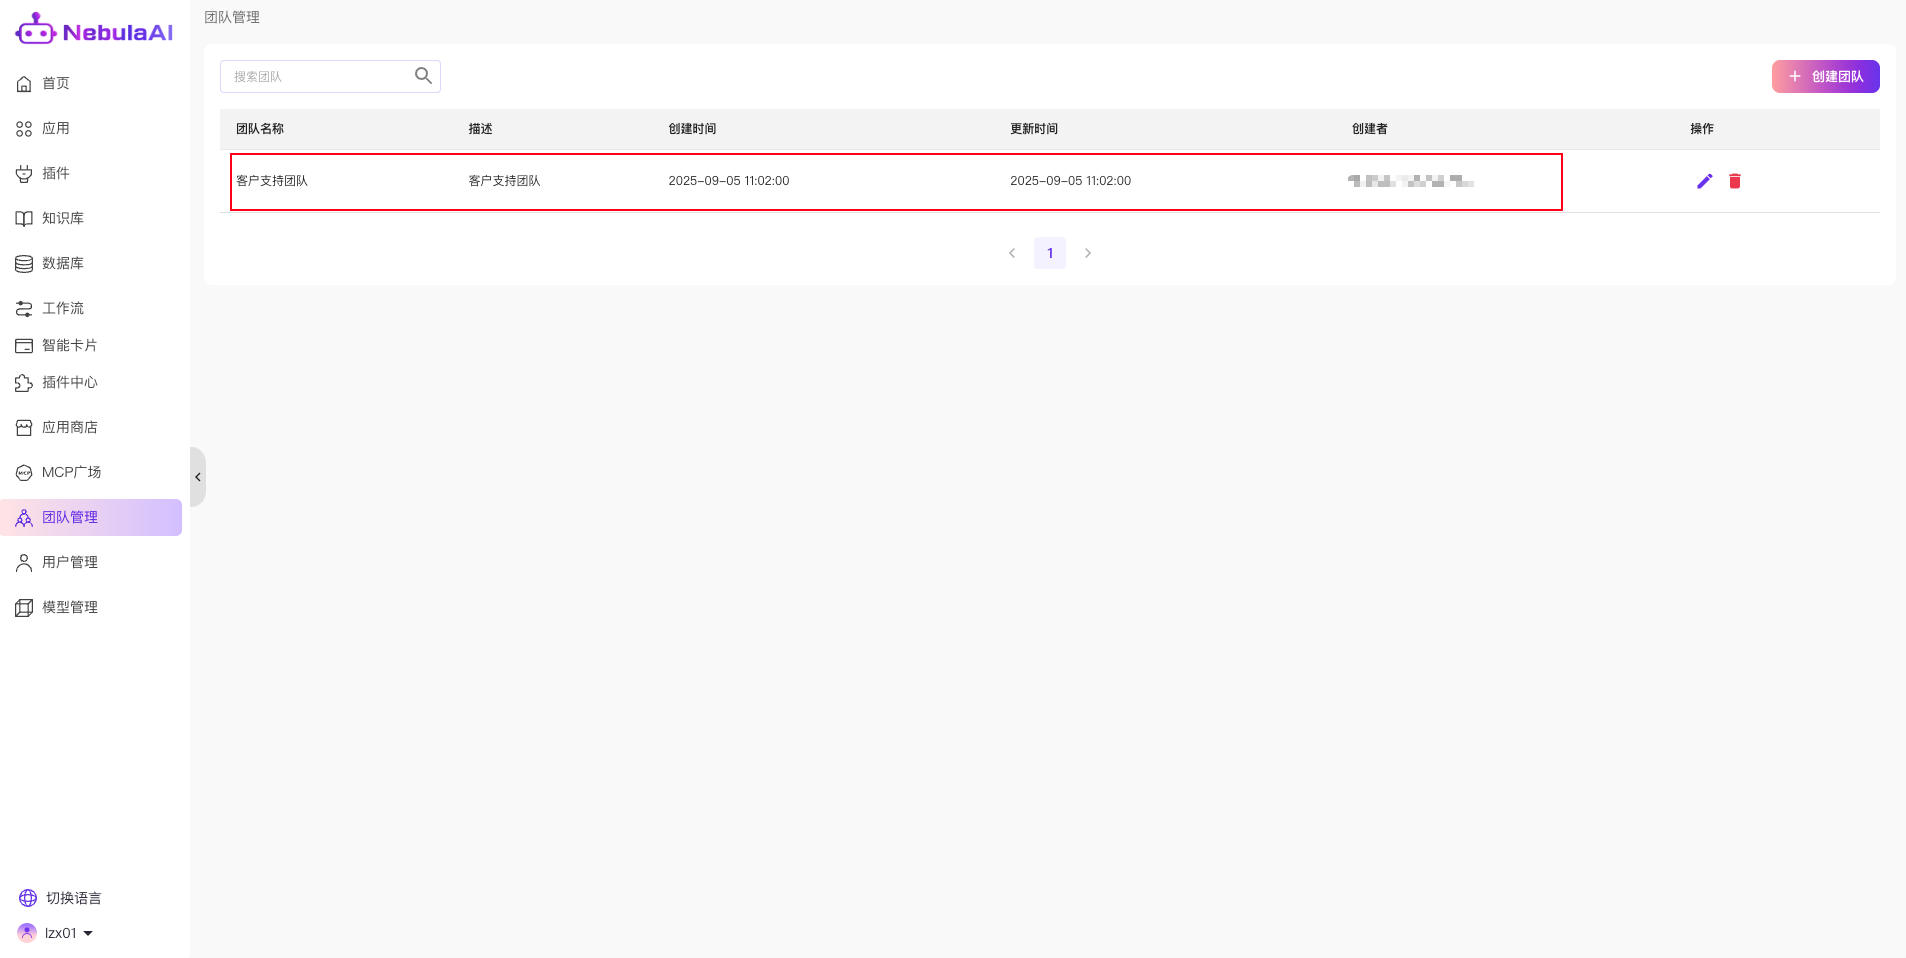This screenshot has width=1906, height=958.
Task: Open the 首页 home icon
Action: coord(24,84)
